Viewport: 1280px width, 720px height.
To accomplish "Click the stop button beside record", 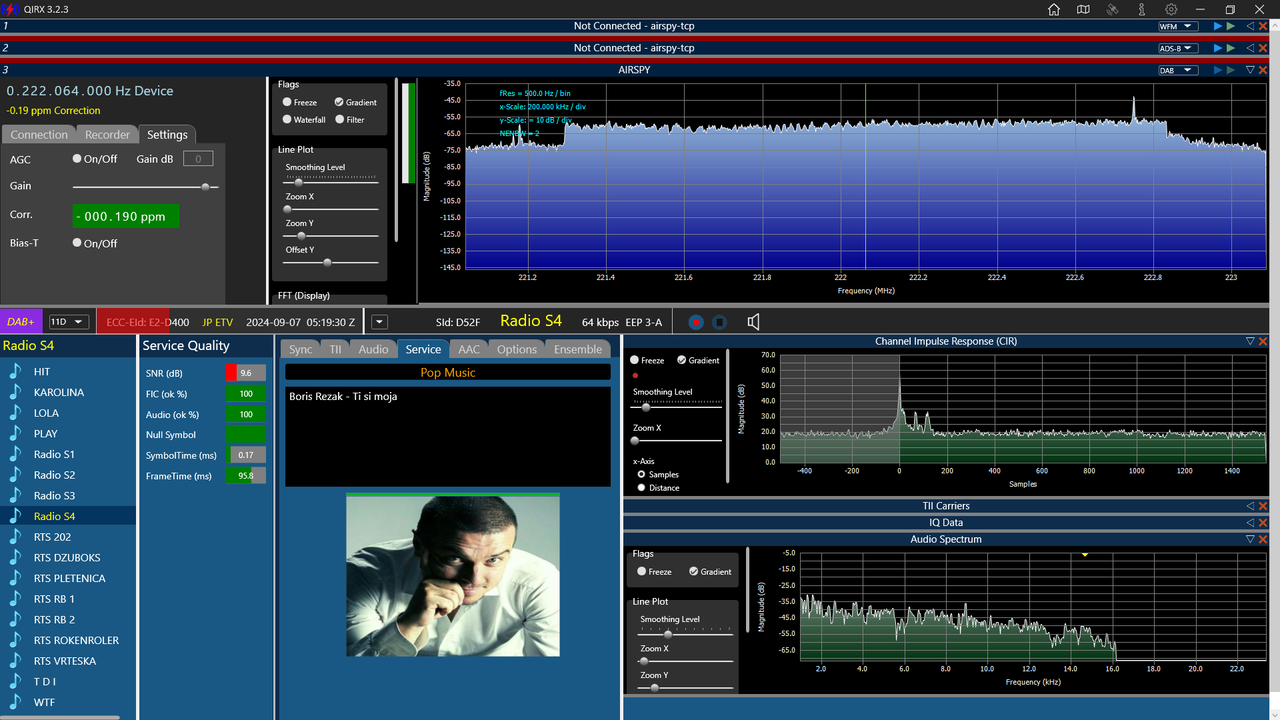I will [x=720, y=322].
